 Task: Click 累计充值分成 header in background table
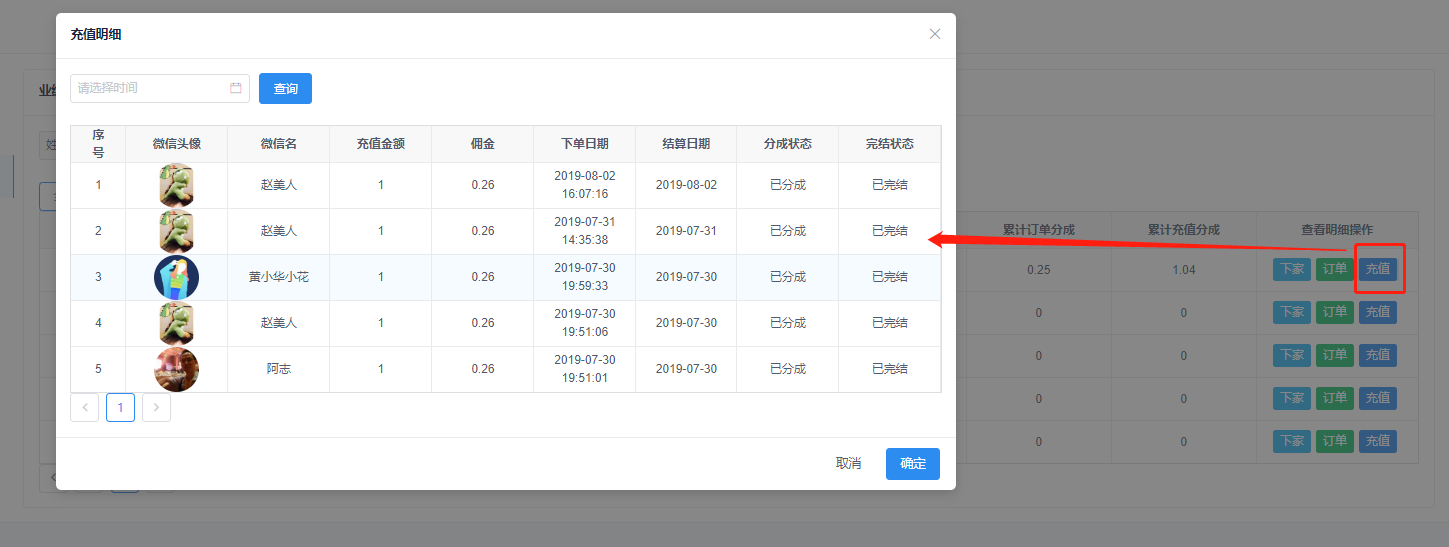pyautogui.click(x=1183, y=229)
